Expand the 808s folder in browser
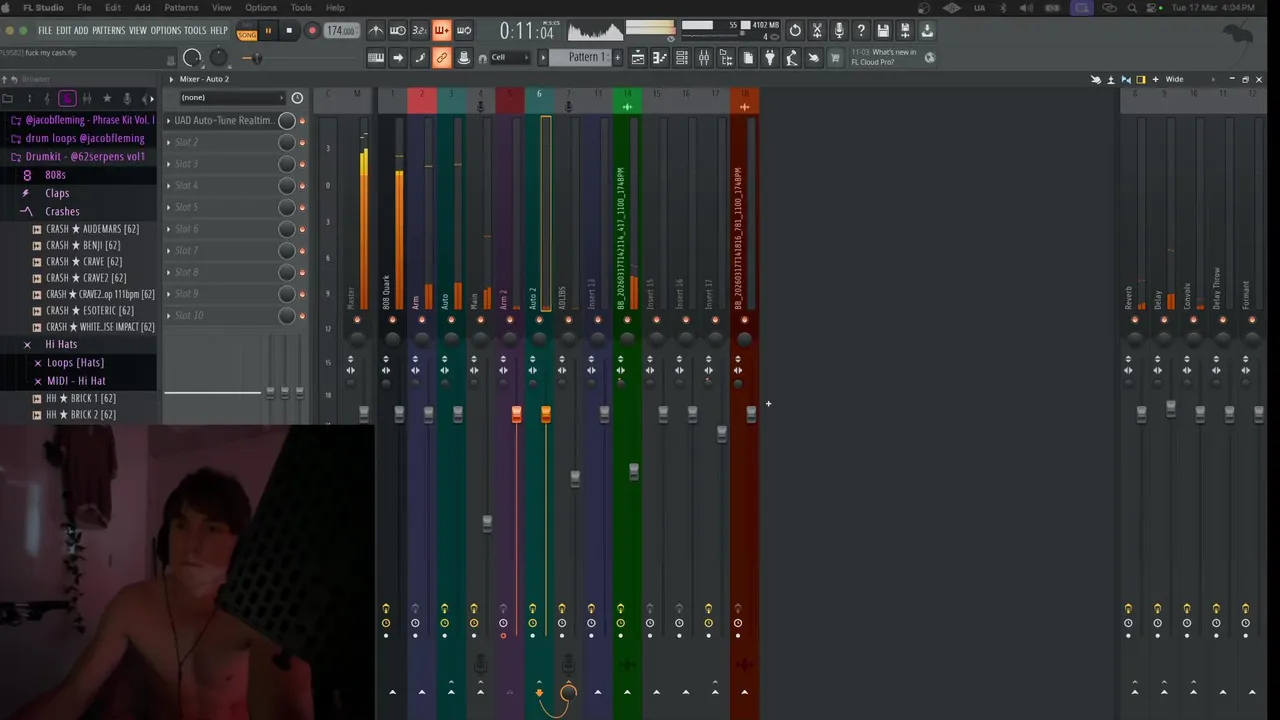The height and width of the screenshot is (720, 1280). pos(55,175)
